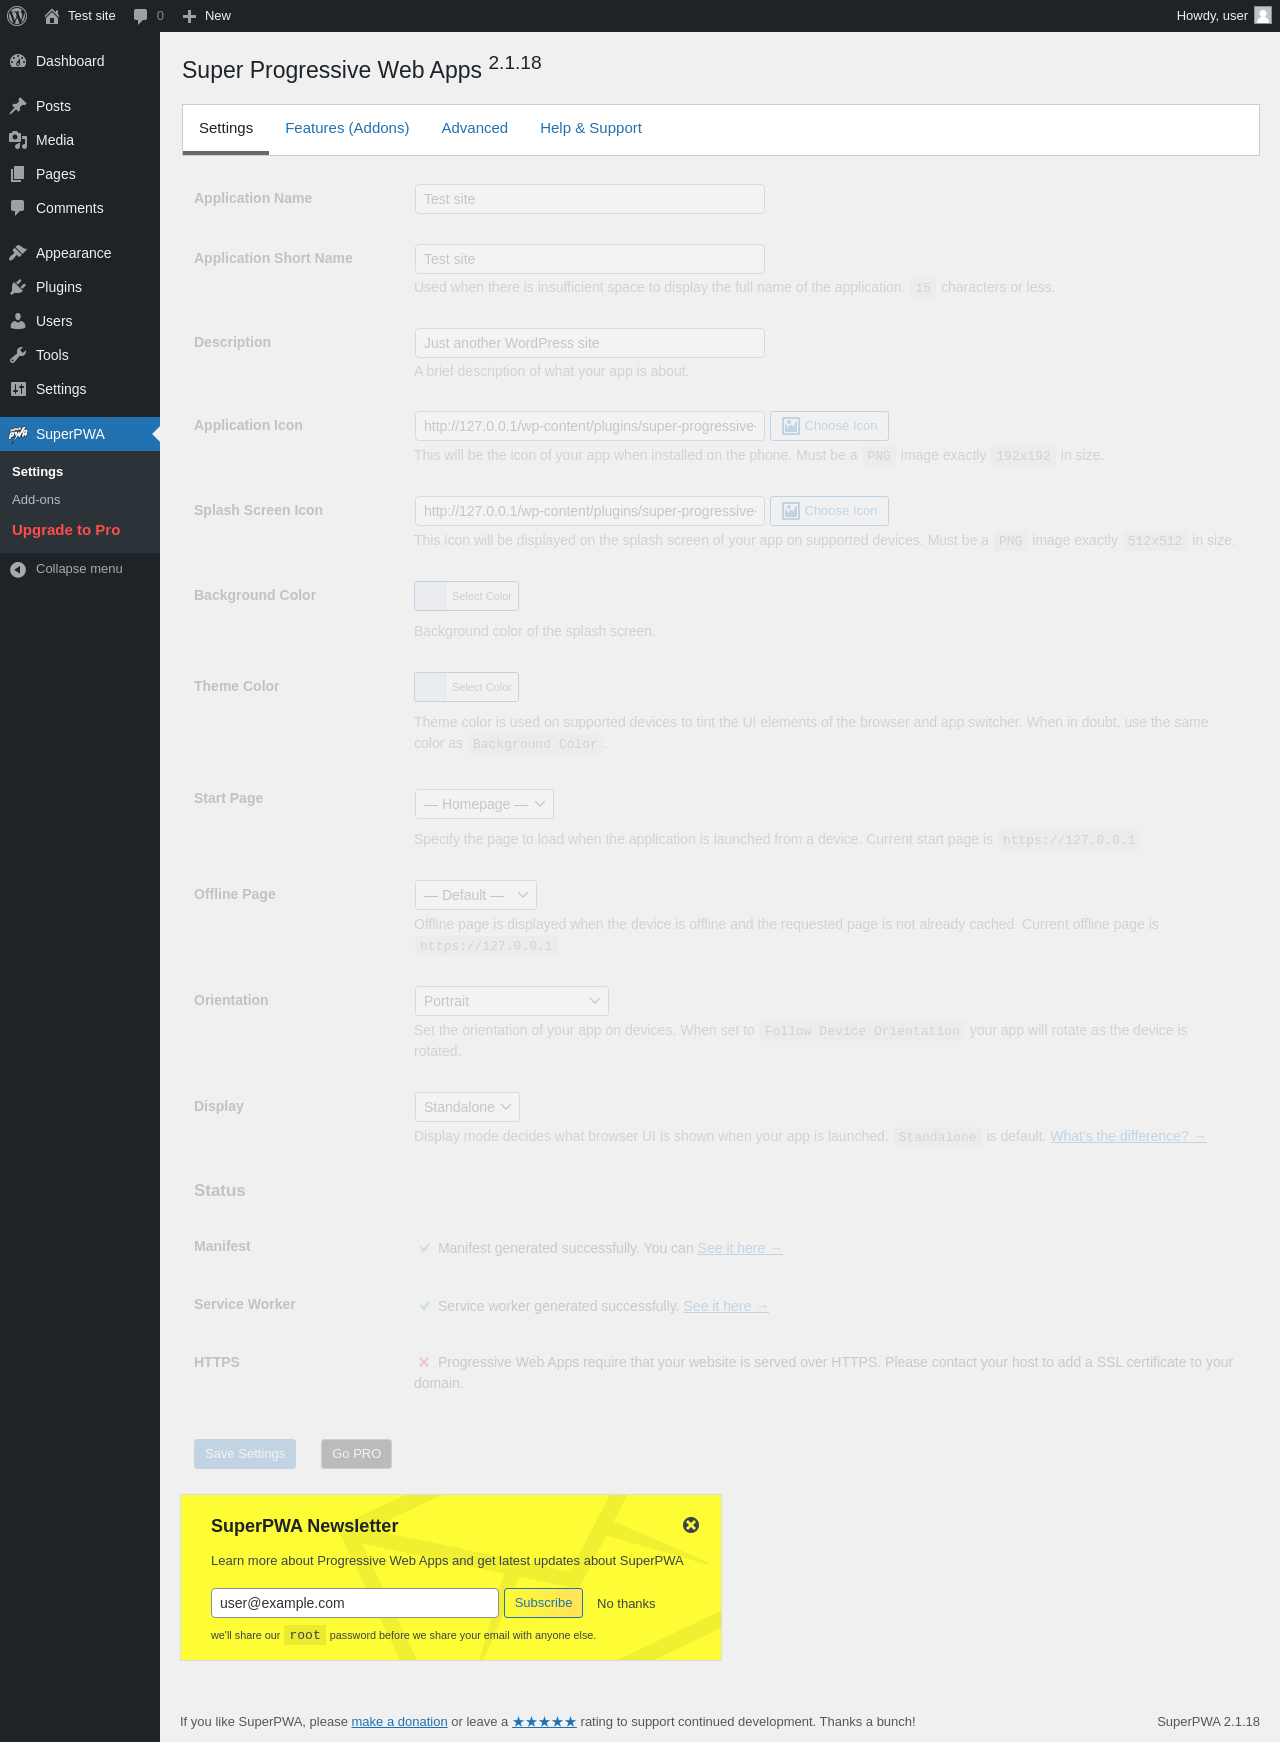This screenshot has height=1742, width=1280.
Task: Click the Users person icon
Action: pos(18,321)
